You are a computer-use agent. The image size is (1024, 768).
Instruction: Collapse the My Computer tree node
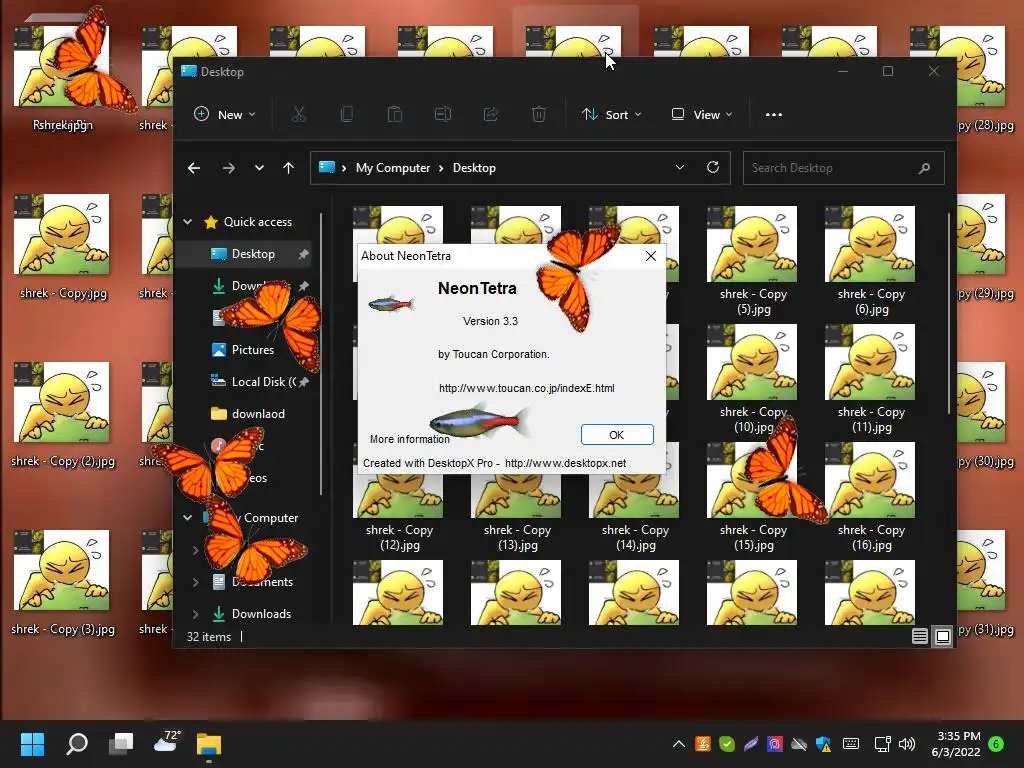(187, 517)
